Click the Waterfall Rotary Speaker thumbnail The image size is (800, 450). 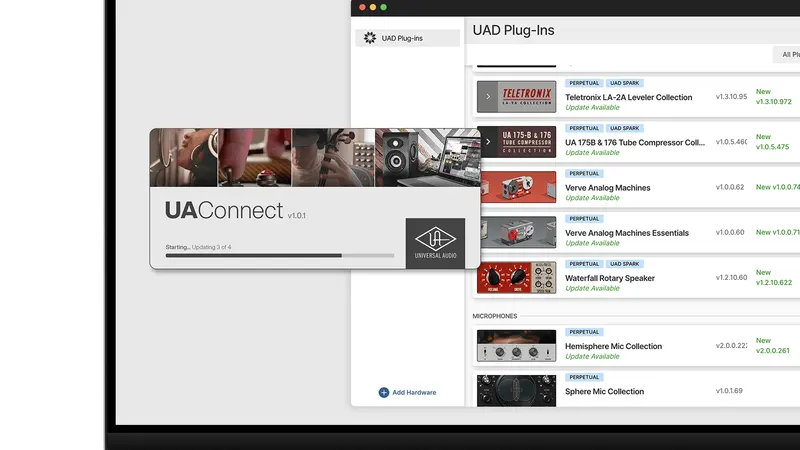pos(516,278)
